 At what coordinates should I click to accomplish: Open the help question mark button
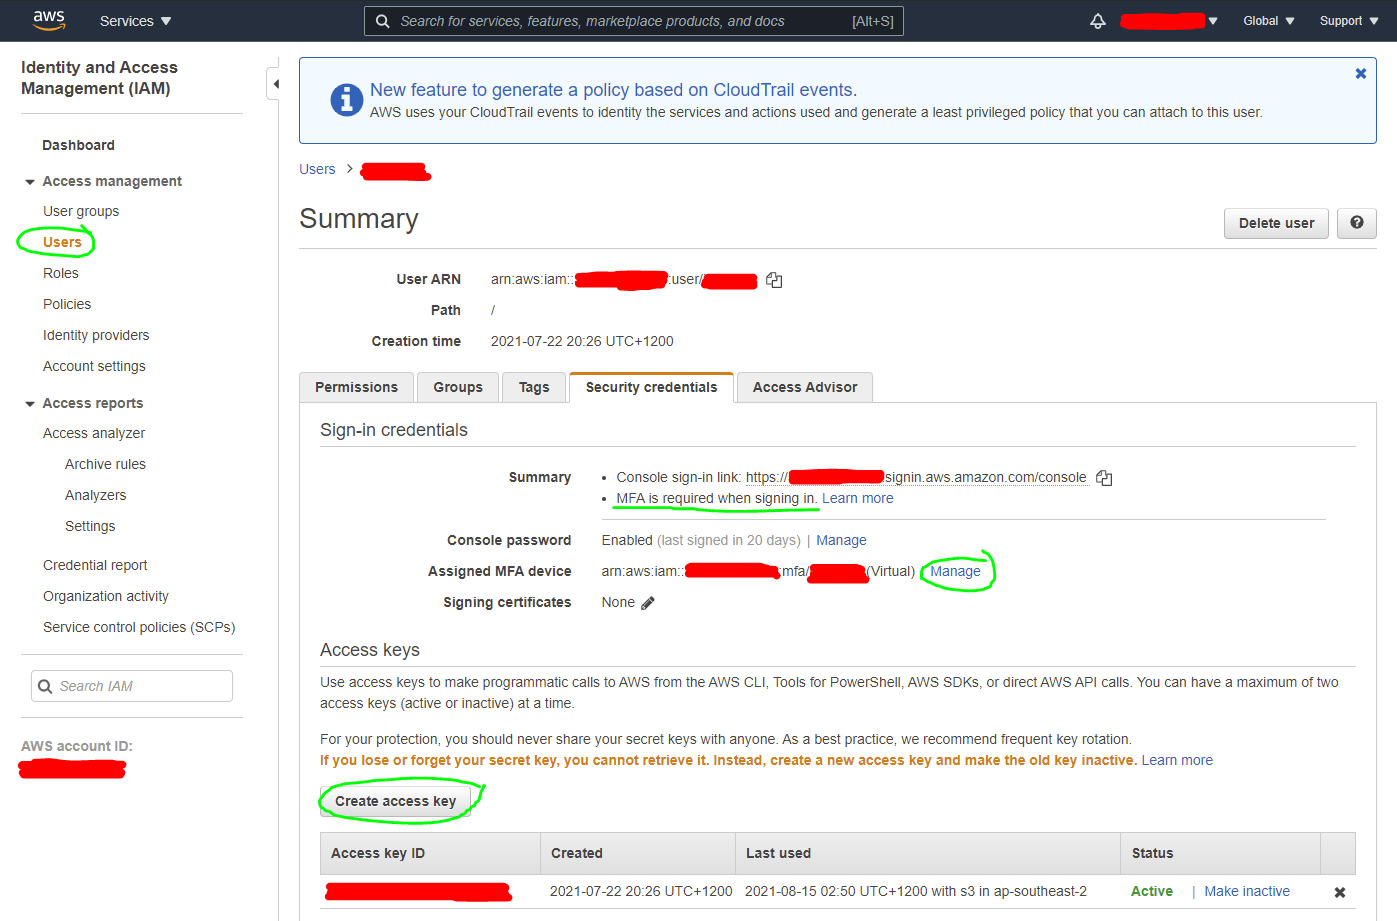pyautogui.click(x=1356, y=223)
